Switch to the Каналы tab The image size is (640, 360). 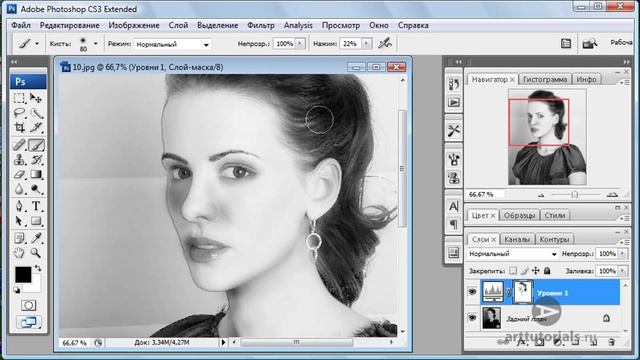(x=517, y=240)
